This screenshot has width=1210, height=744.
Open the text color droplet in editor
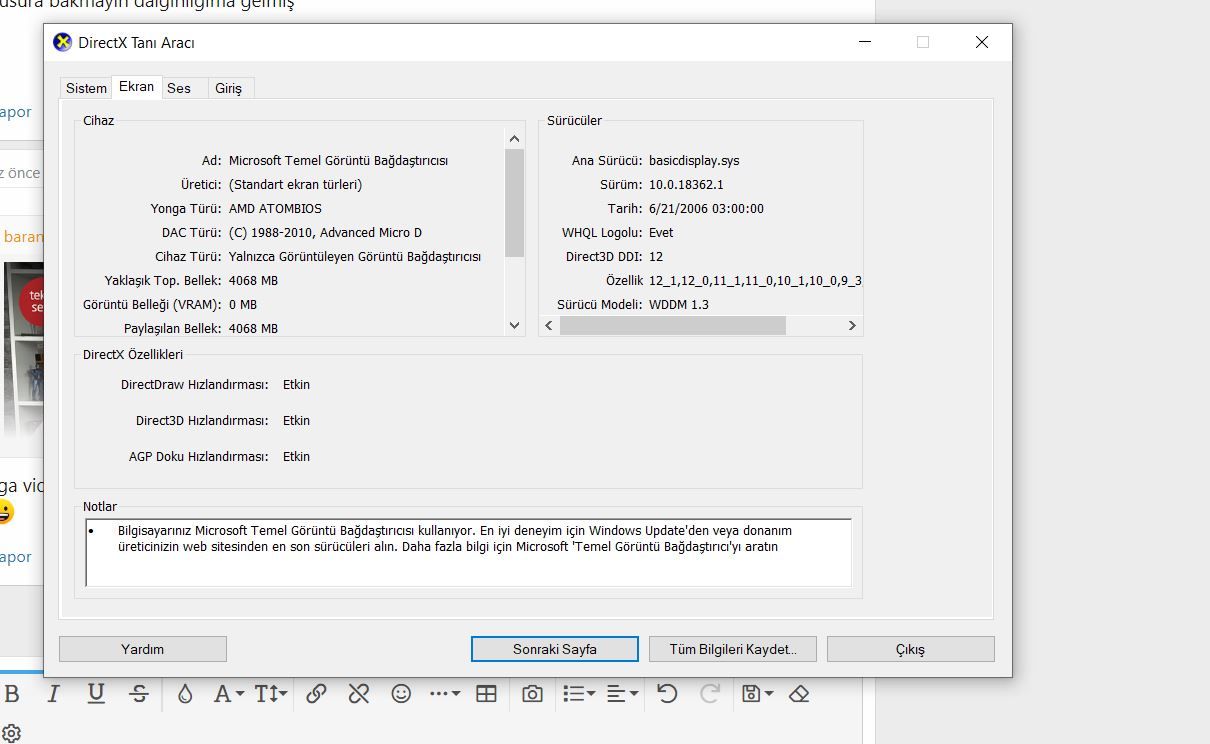[x=185, y=693]
